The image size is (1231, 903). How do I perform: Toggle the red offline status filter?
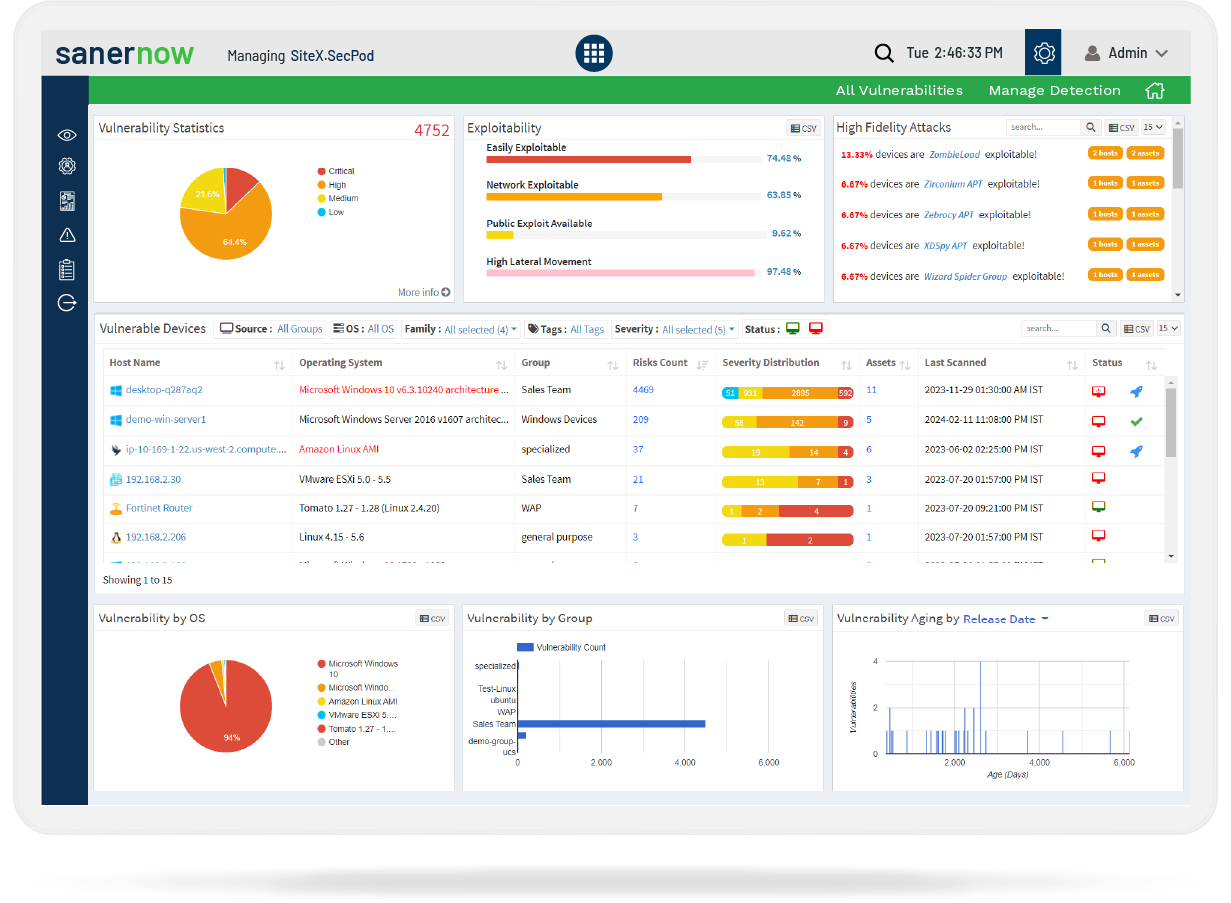(x=815, y=328)
